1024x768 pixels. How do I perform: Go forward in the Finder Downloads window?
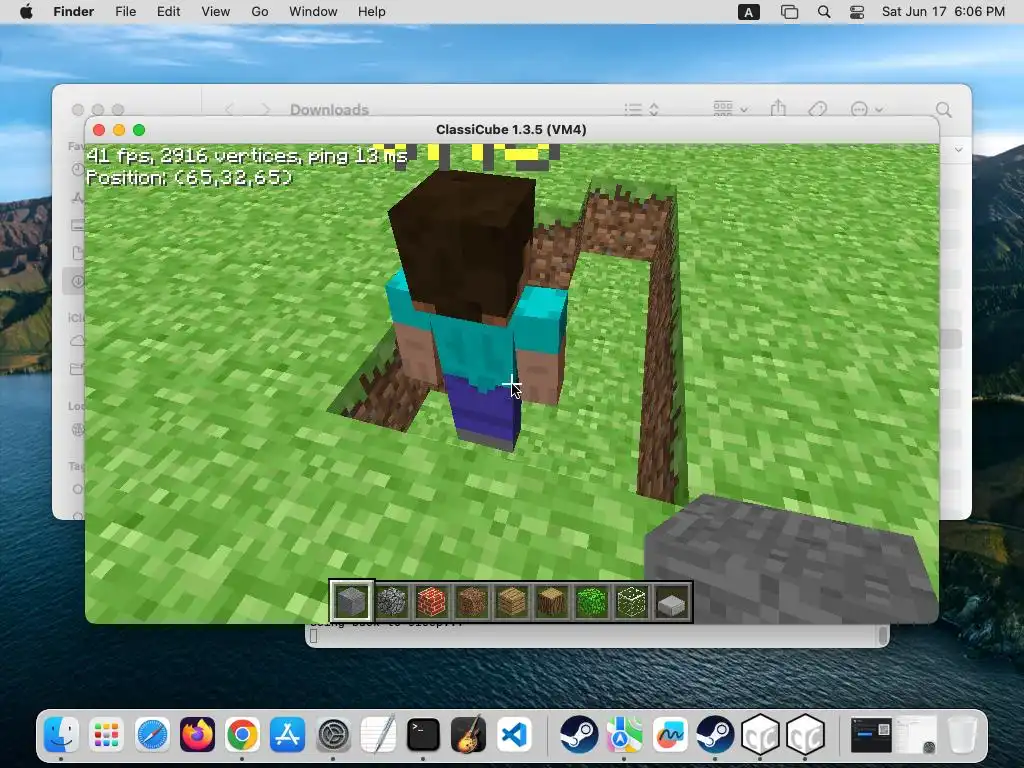click(x=265, y=109)
